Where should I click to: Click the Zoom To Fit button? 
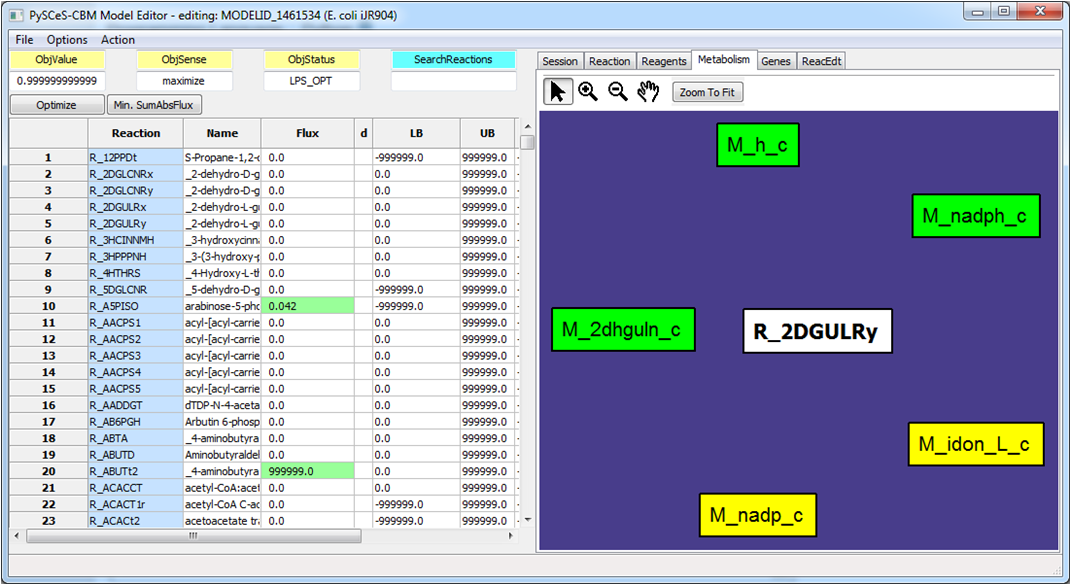(707, 91)
